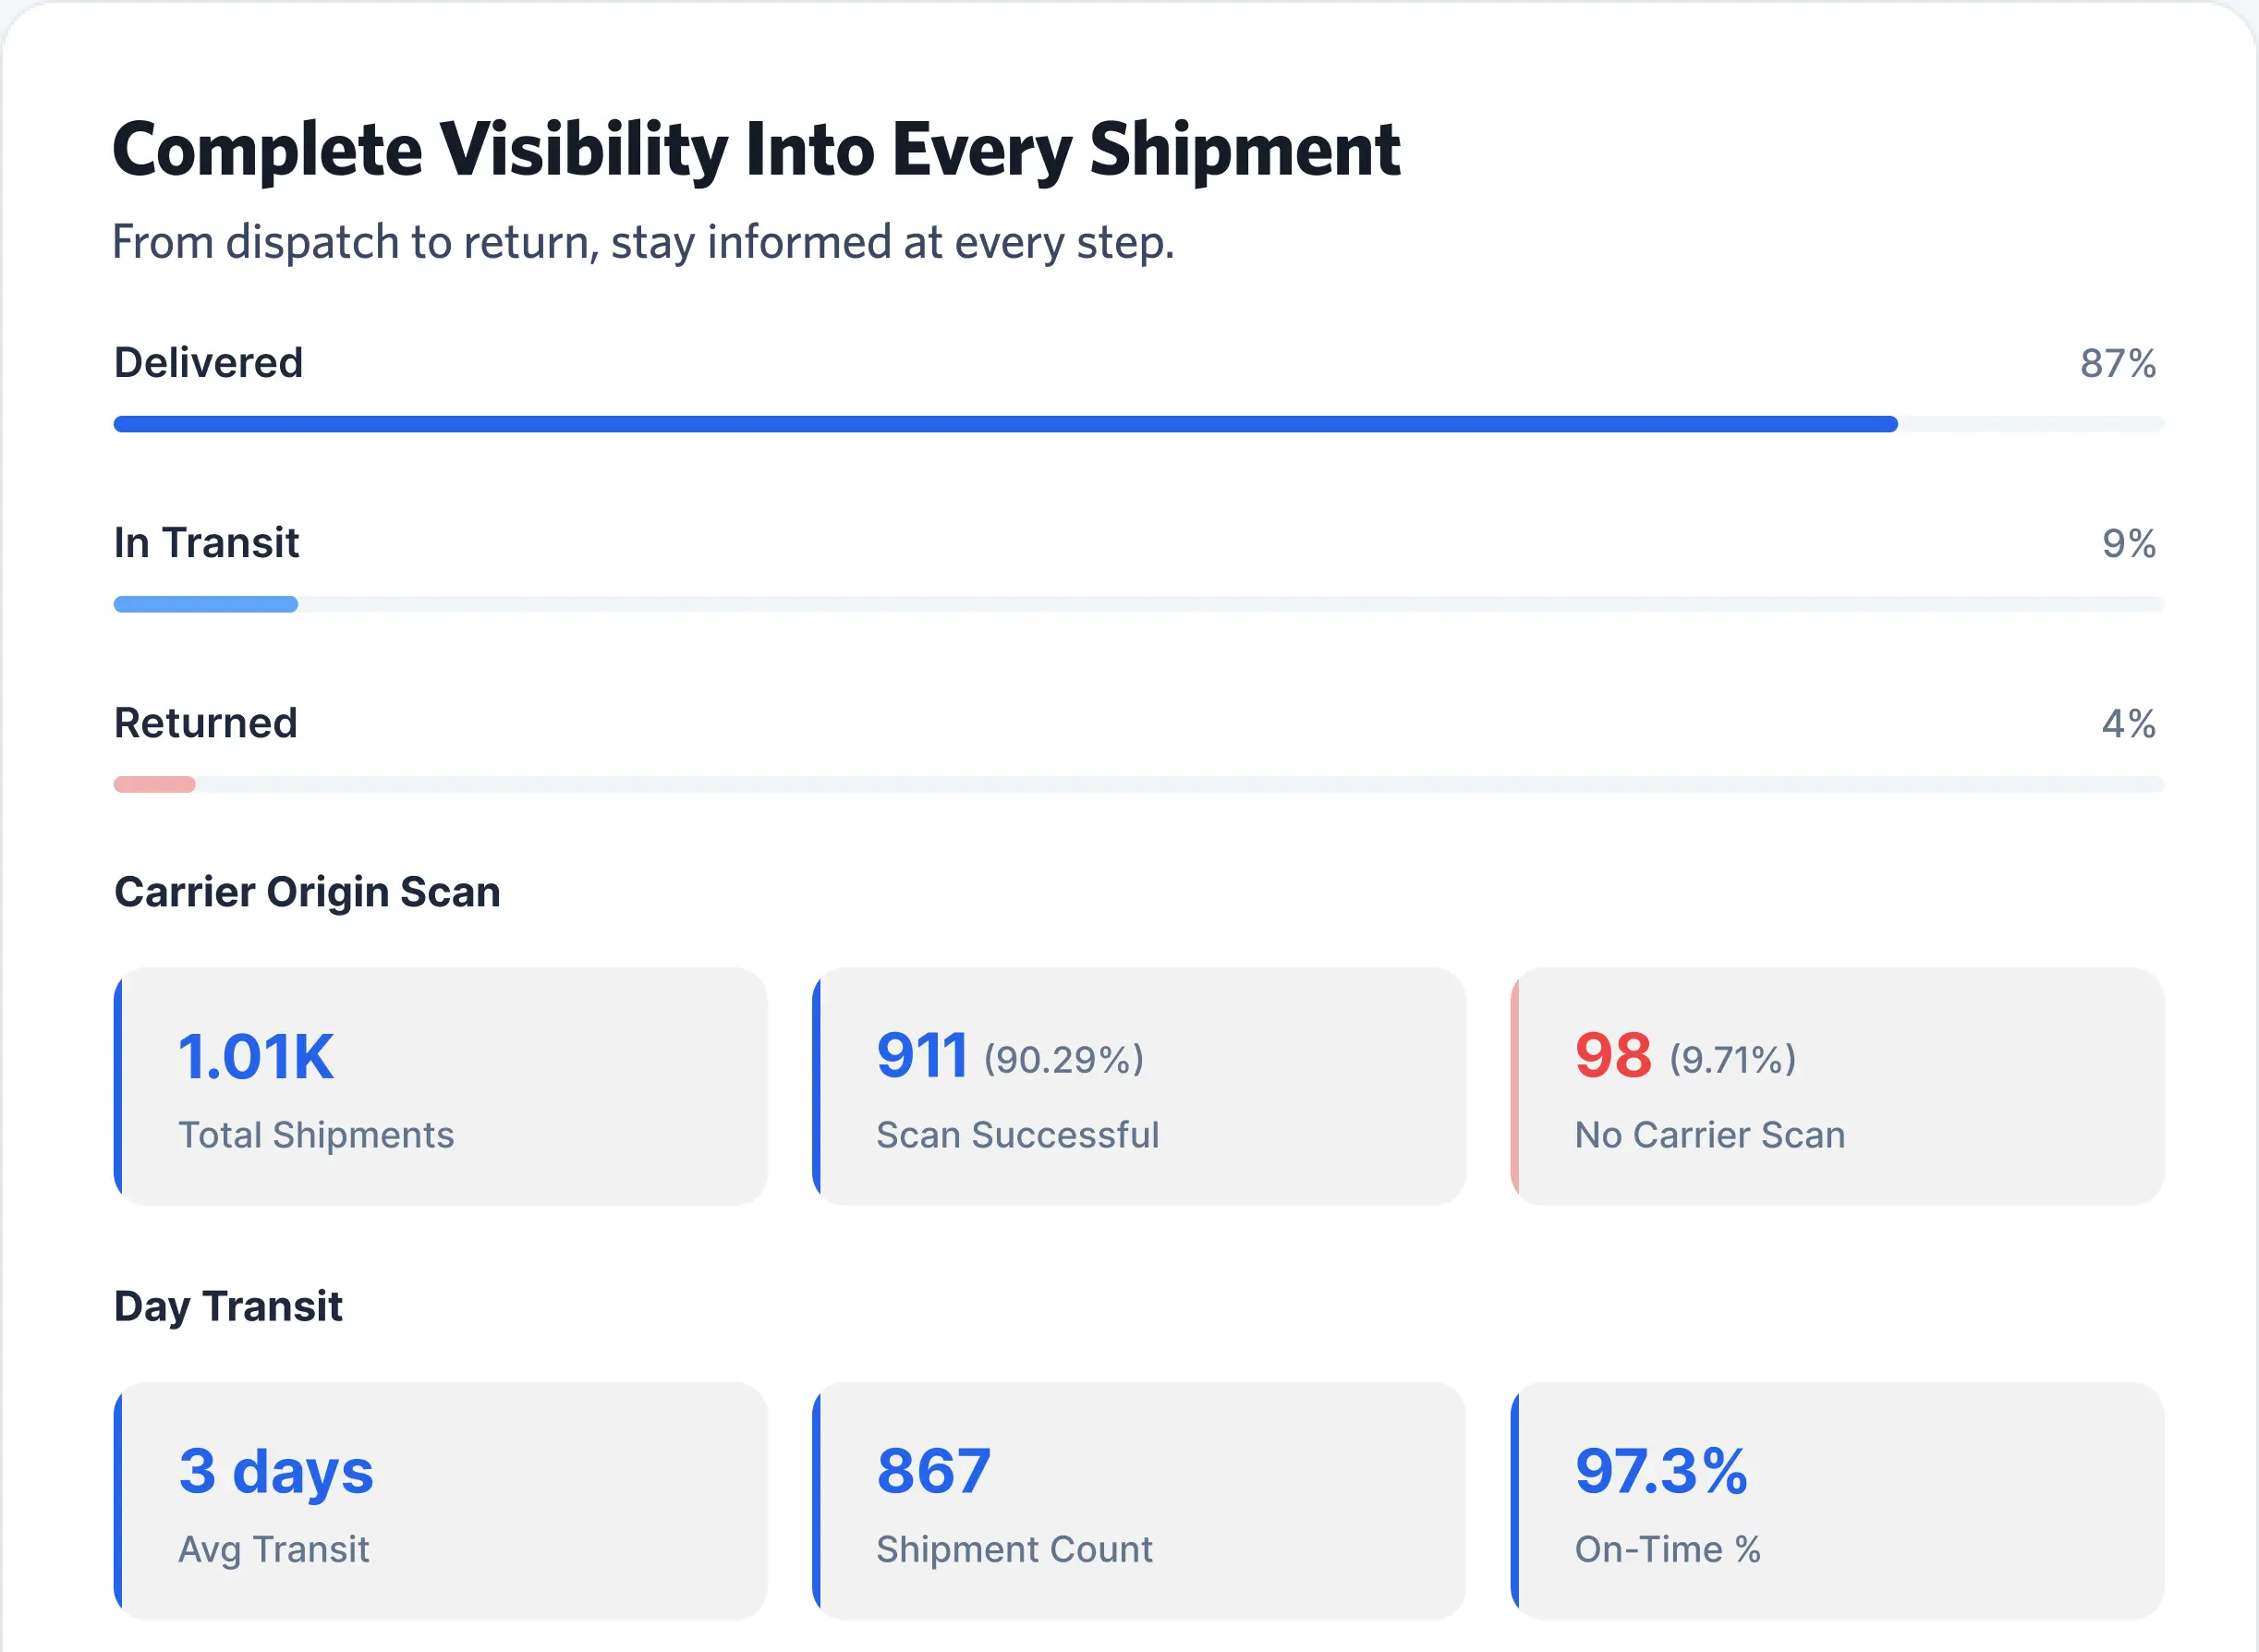2259x1652 pixels.
Task: Open the Avg Transit 3 days card
Action: pos(440,1500)
